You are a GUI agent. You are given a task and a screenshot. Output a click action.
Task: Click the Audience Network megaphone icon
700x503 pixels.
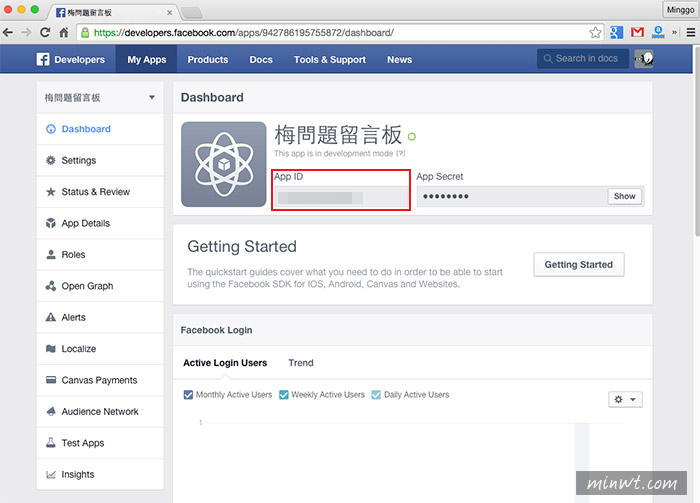[x=51, y=412]
